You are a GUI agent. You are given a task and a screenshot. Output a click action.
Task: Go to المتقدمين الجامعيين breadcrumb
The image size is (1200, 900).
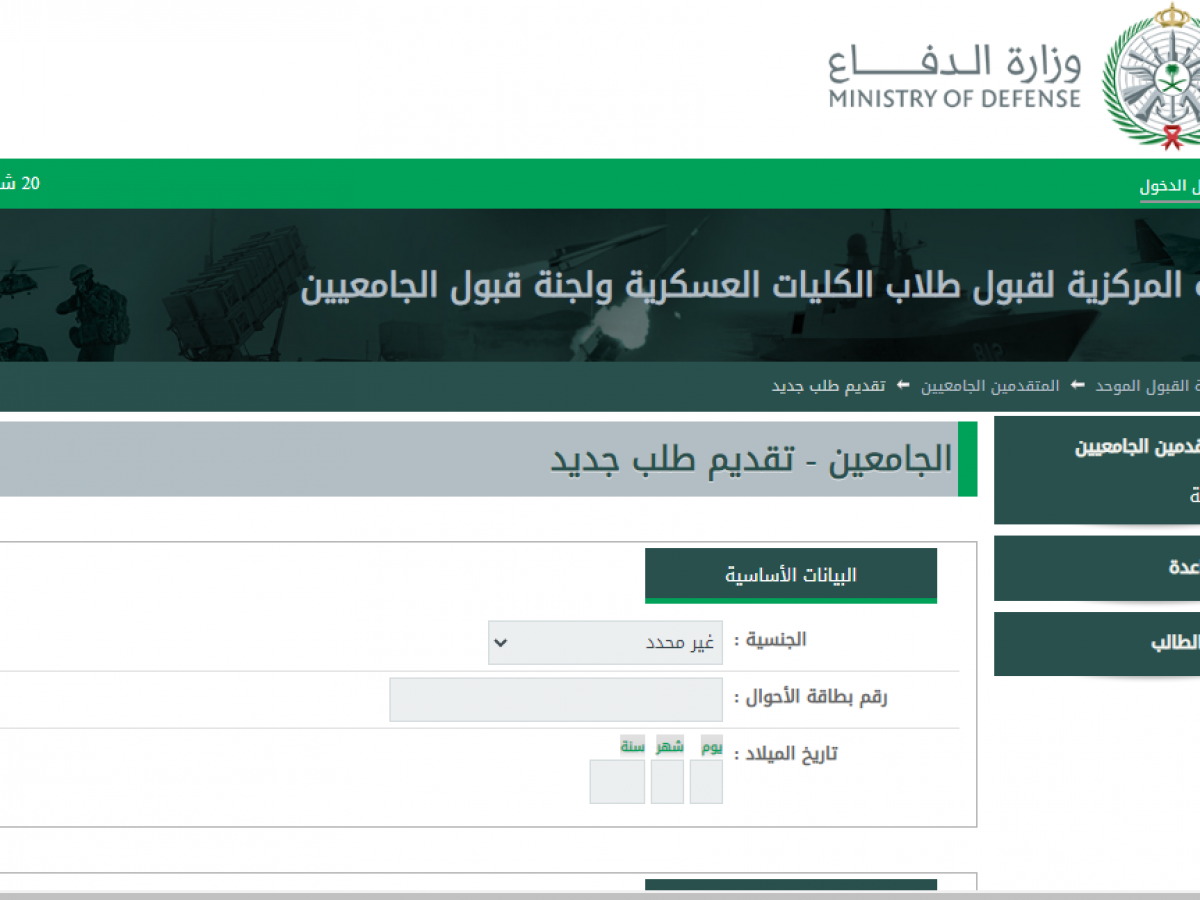coord(990,386)
